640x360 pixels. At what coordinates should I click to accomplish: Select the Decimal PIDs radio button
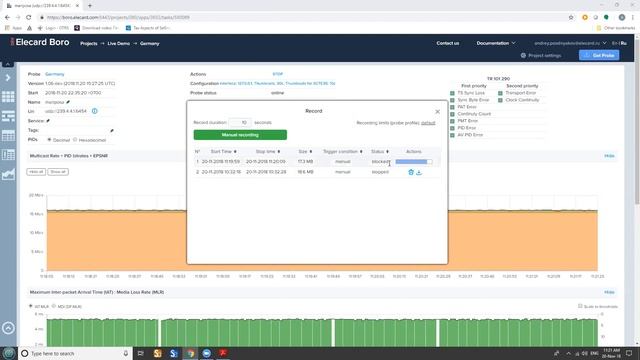coord(49,140)
